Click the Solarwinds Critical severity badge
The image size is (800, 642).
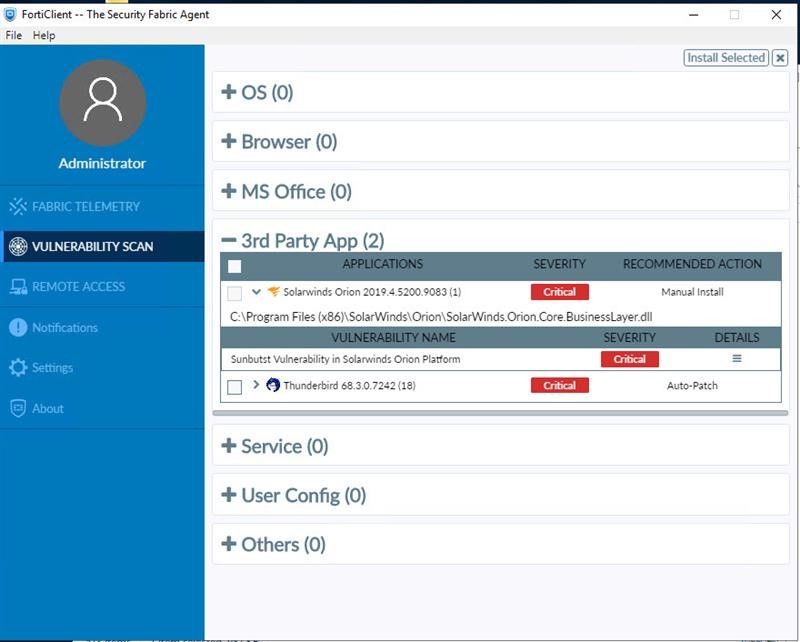(560, 292)
